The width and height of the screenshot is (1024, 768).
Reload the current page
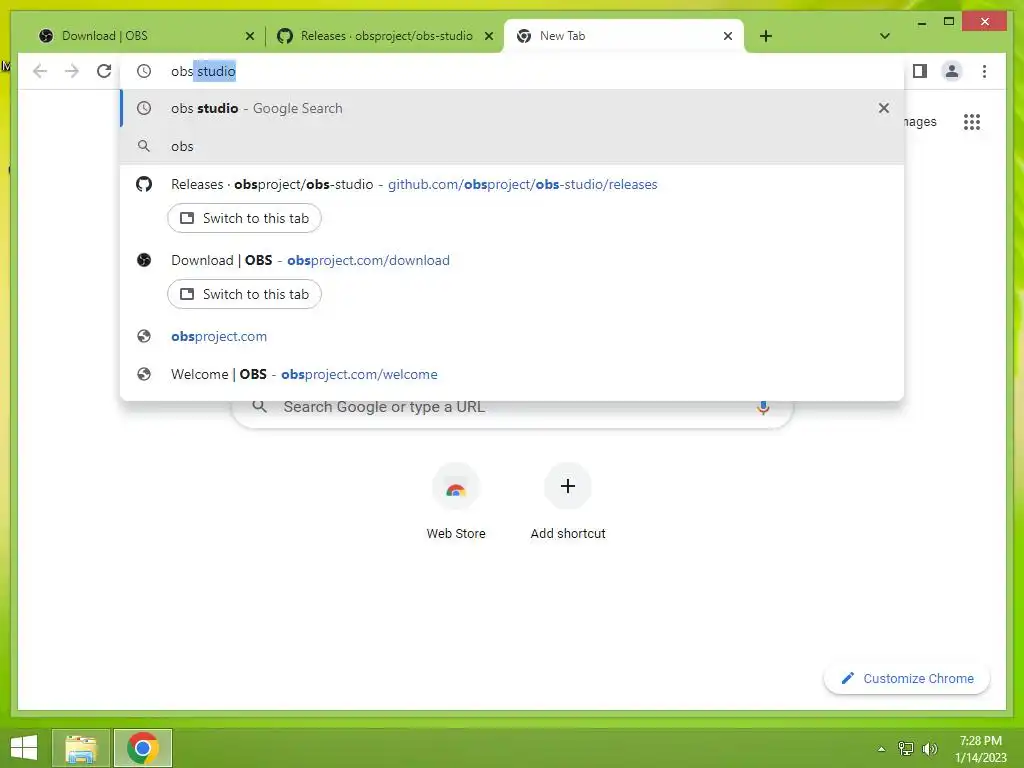pyautogui.click(x=104, y=71)
